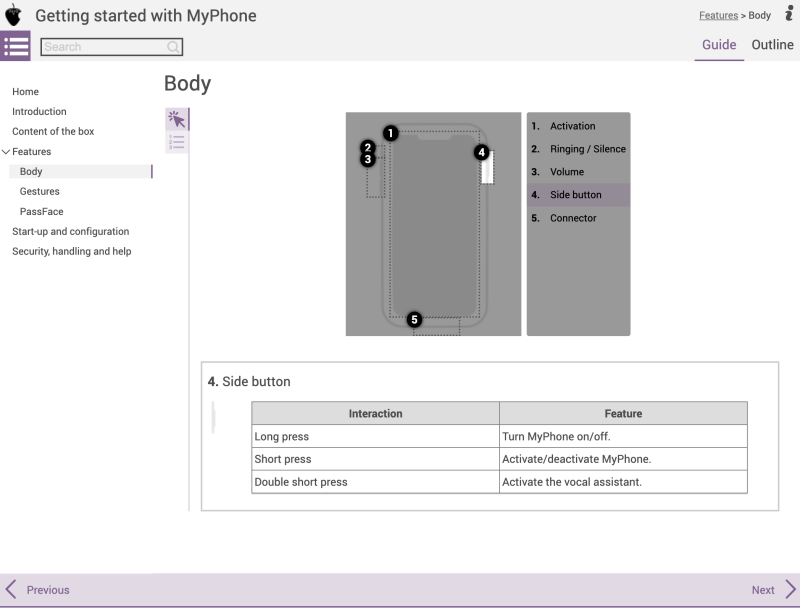Click into the Search input field
800x608 pixels.
(105, 47)
